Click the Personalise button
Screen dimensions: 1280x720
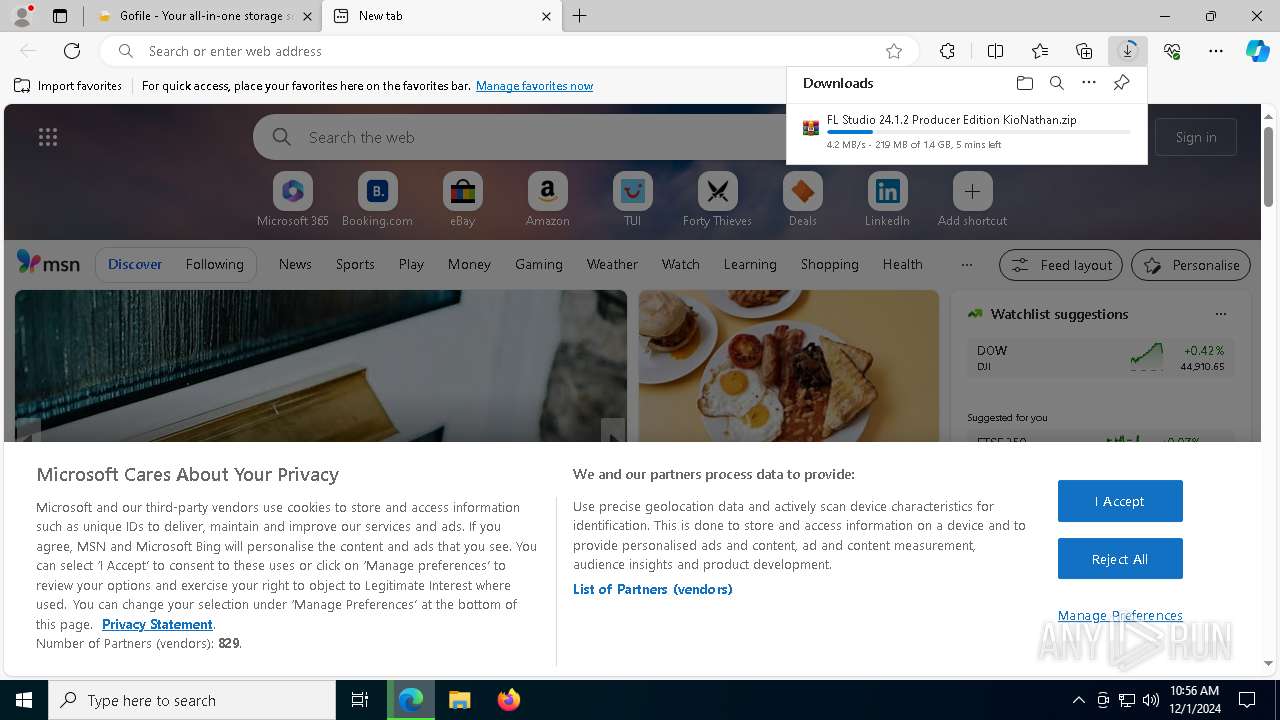tap(1191, 265)
